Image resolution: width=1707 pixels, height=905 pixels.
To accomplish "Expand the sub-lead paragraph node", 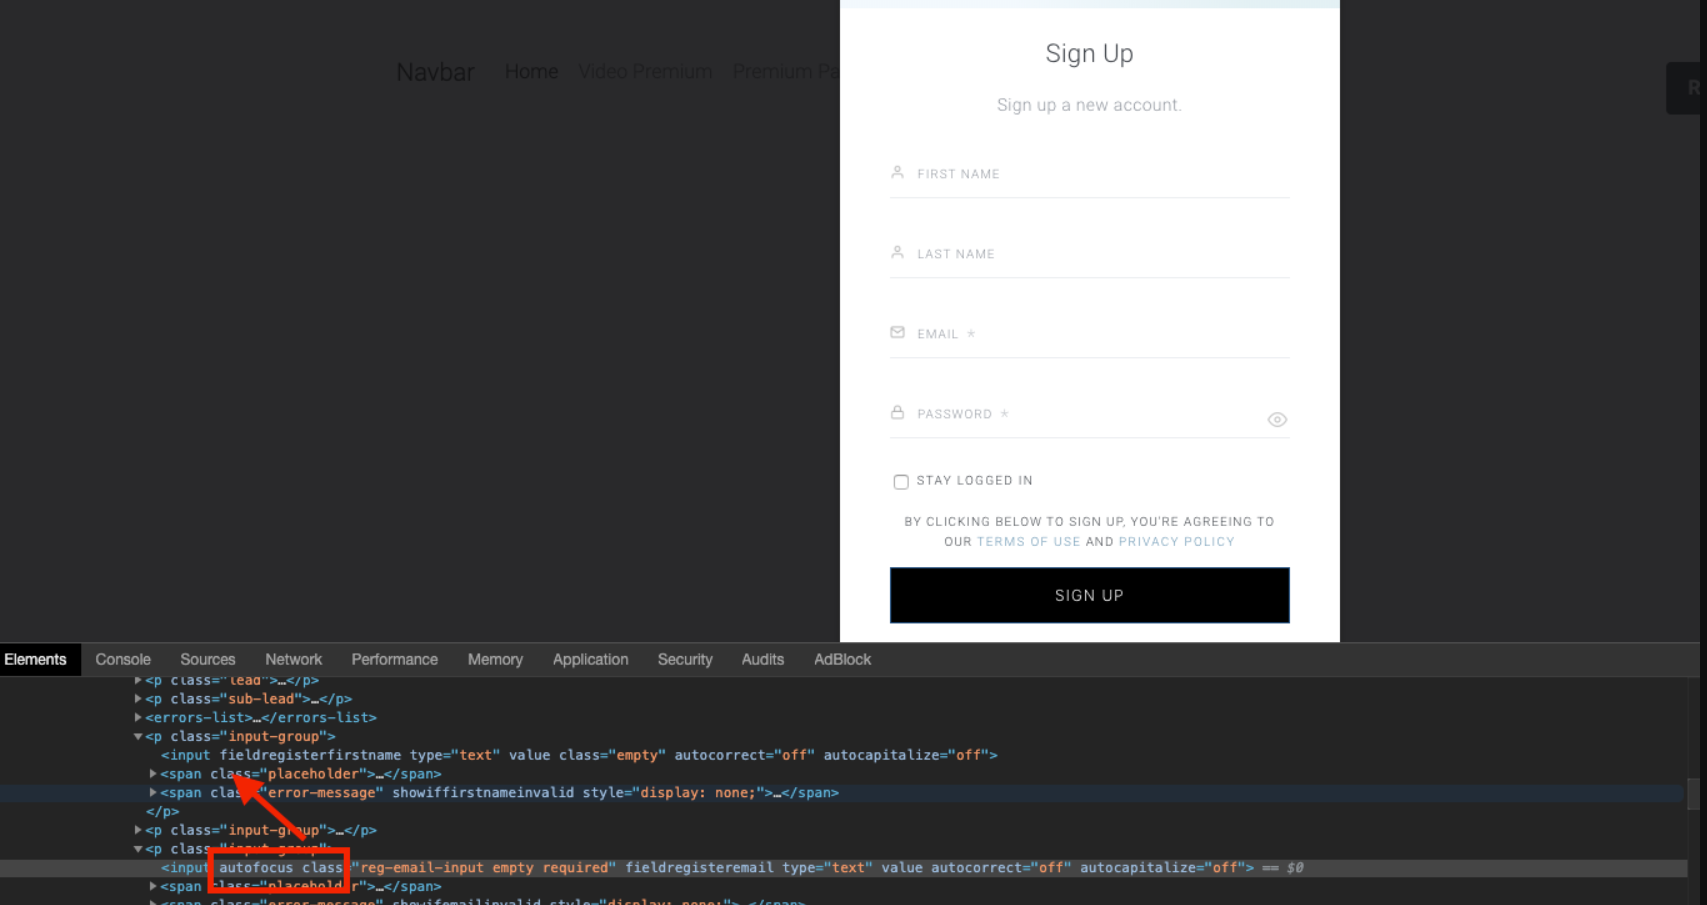I will [x=138, y=698].
